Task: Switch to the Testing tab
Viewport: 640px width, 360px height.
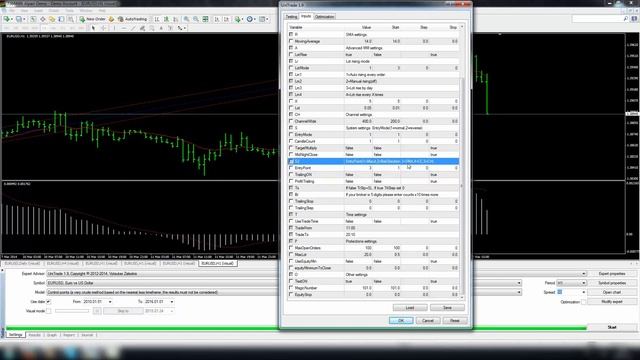Action: click(x=291, y=17)
